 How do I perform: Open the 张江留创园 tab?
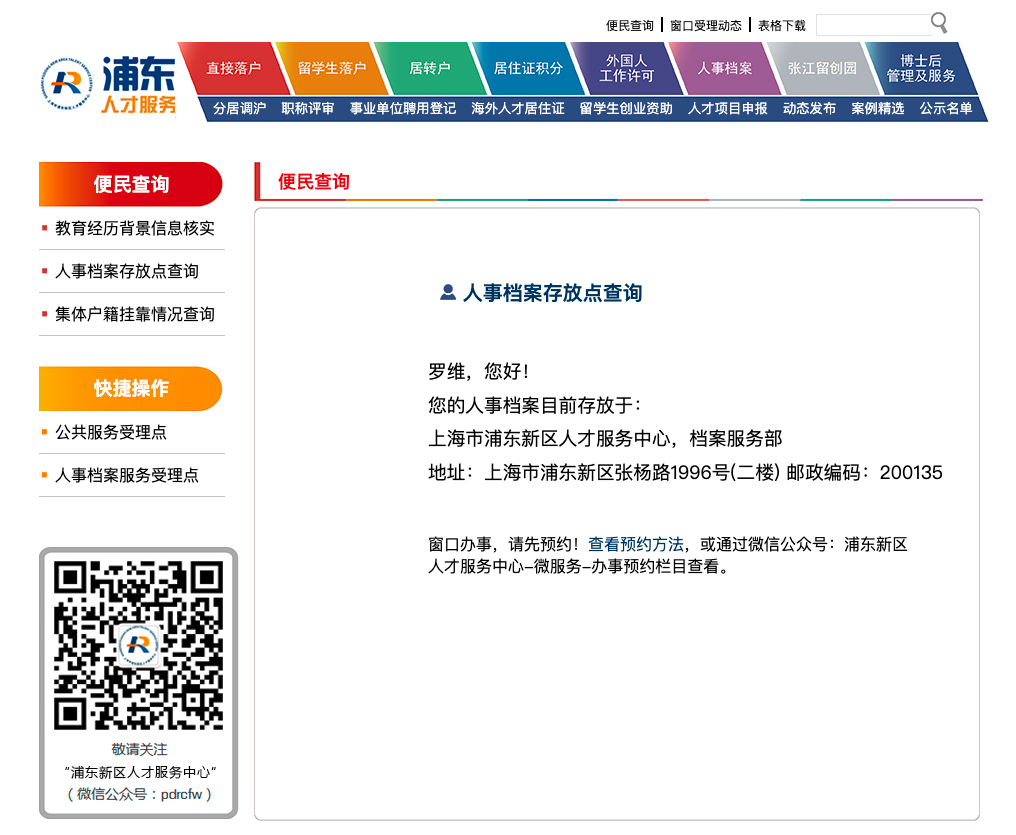[822, 68]
